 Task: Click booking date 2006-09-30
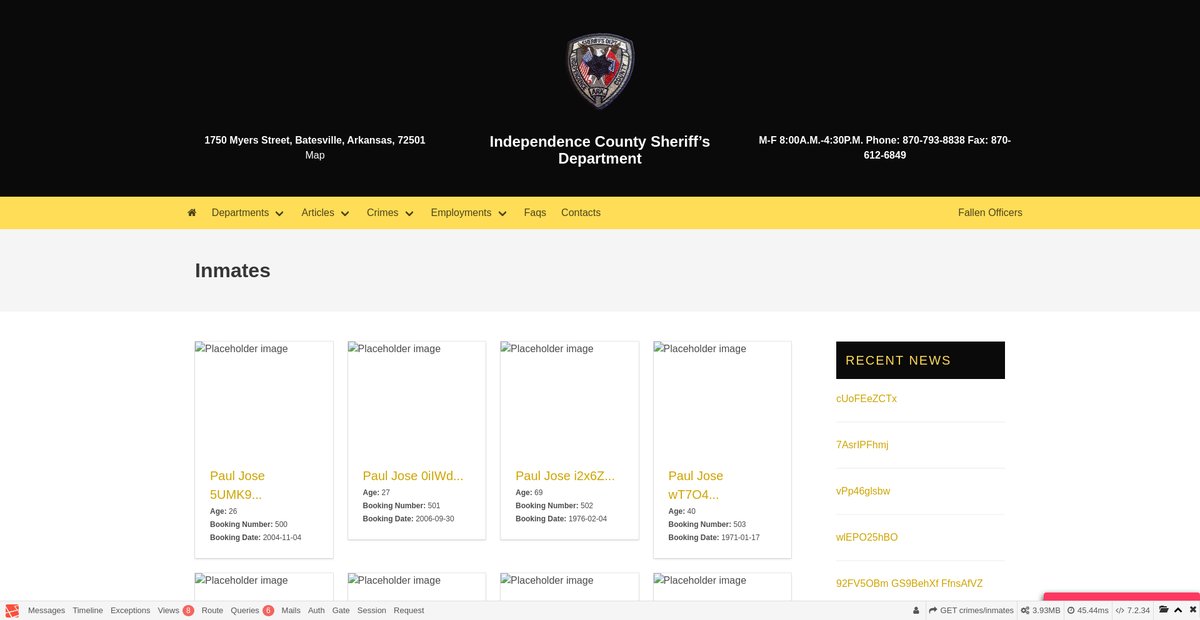coord(435,519)
